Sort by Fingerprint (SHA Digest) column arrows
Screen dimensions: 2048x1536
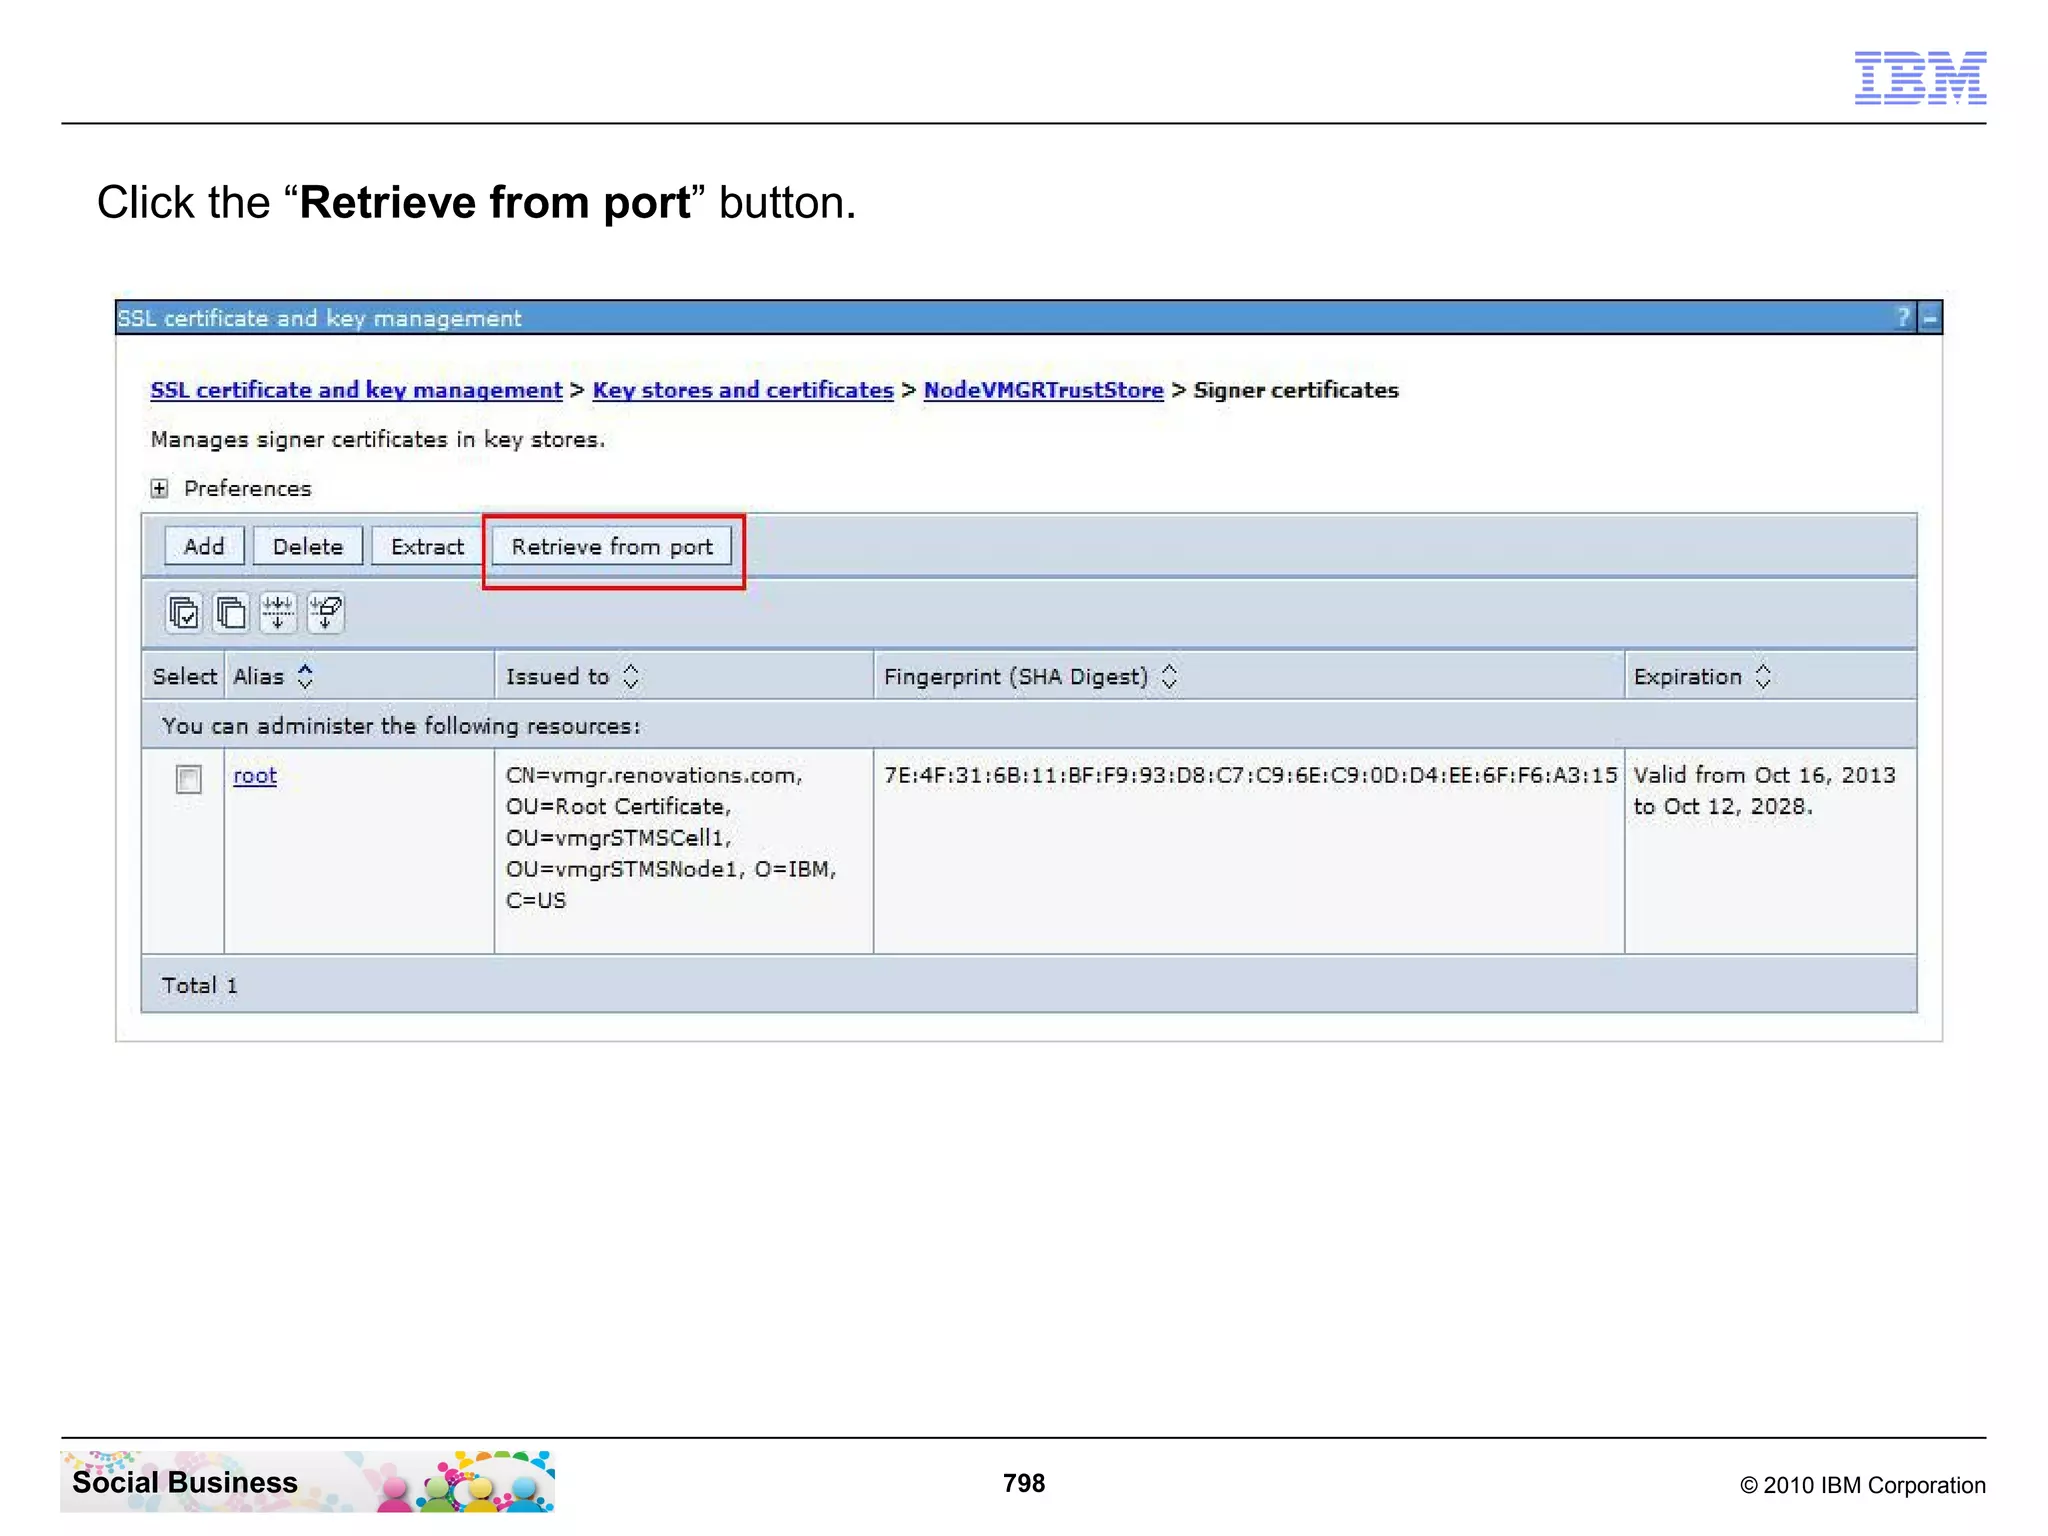(x=1169, y=676)
